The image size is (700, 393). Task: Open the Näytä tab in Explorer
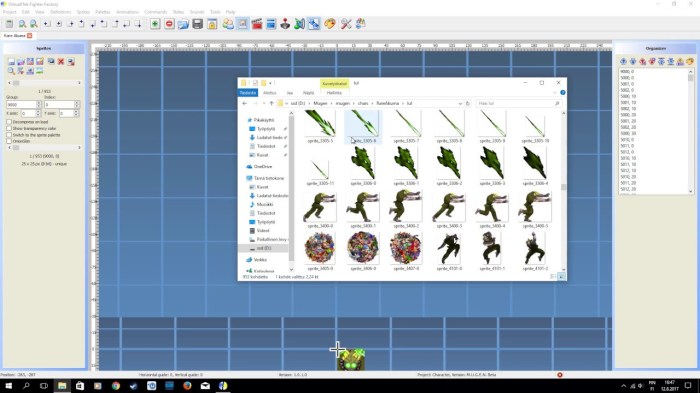tap(308, 93)
